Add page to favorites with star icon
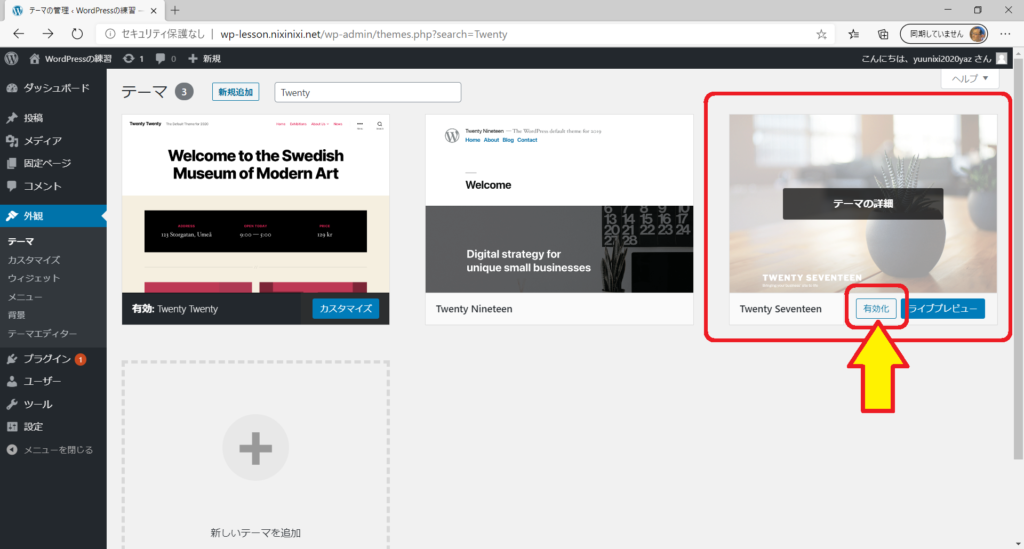Image resolution: width=1024 pixels, height=549 pixels. tap(821, 33)
